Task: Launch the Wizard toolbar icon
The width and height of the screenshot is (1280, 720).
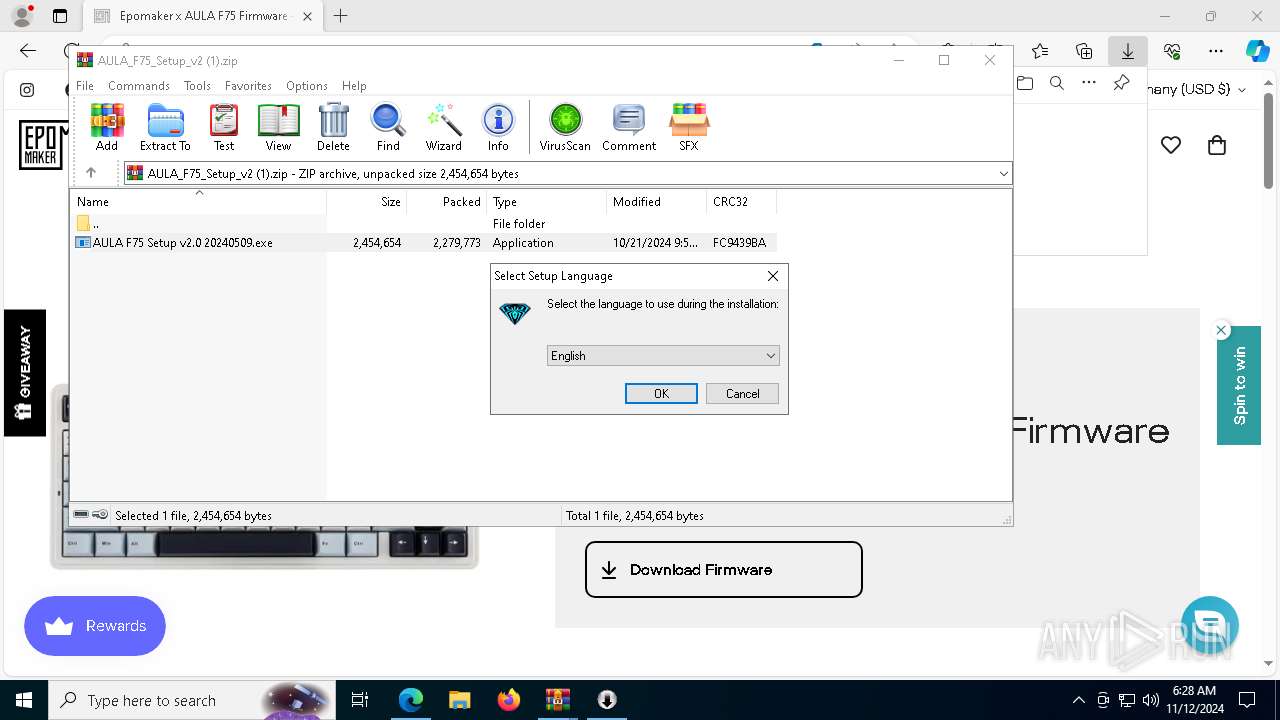Action: tap(443, 127)
